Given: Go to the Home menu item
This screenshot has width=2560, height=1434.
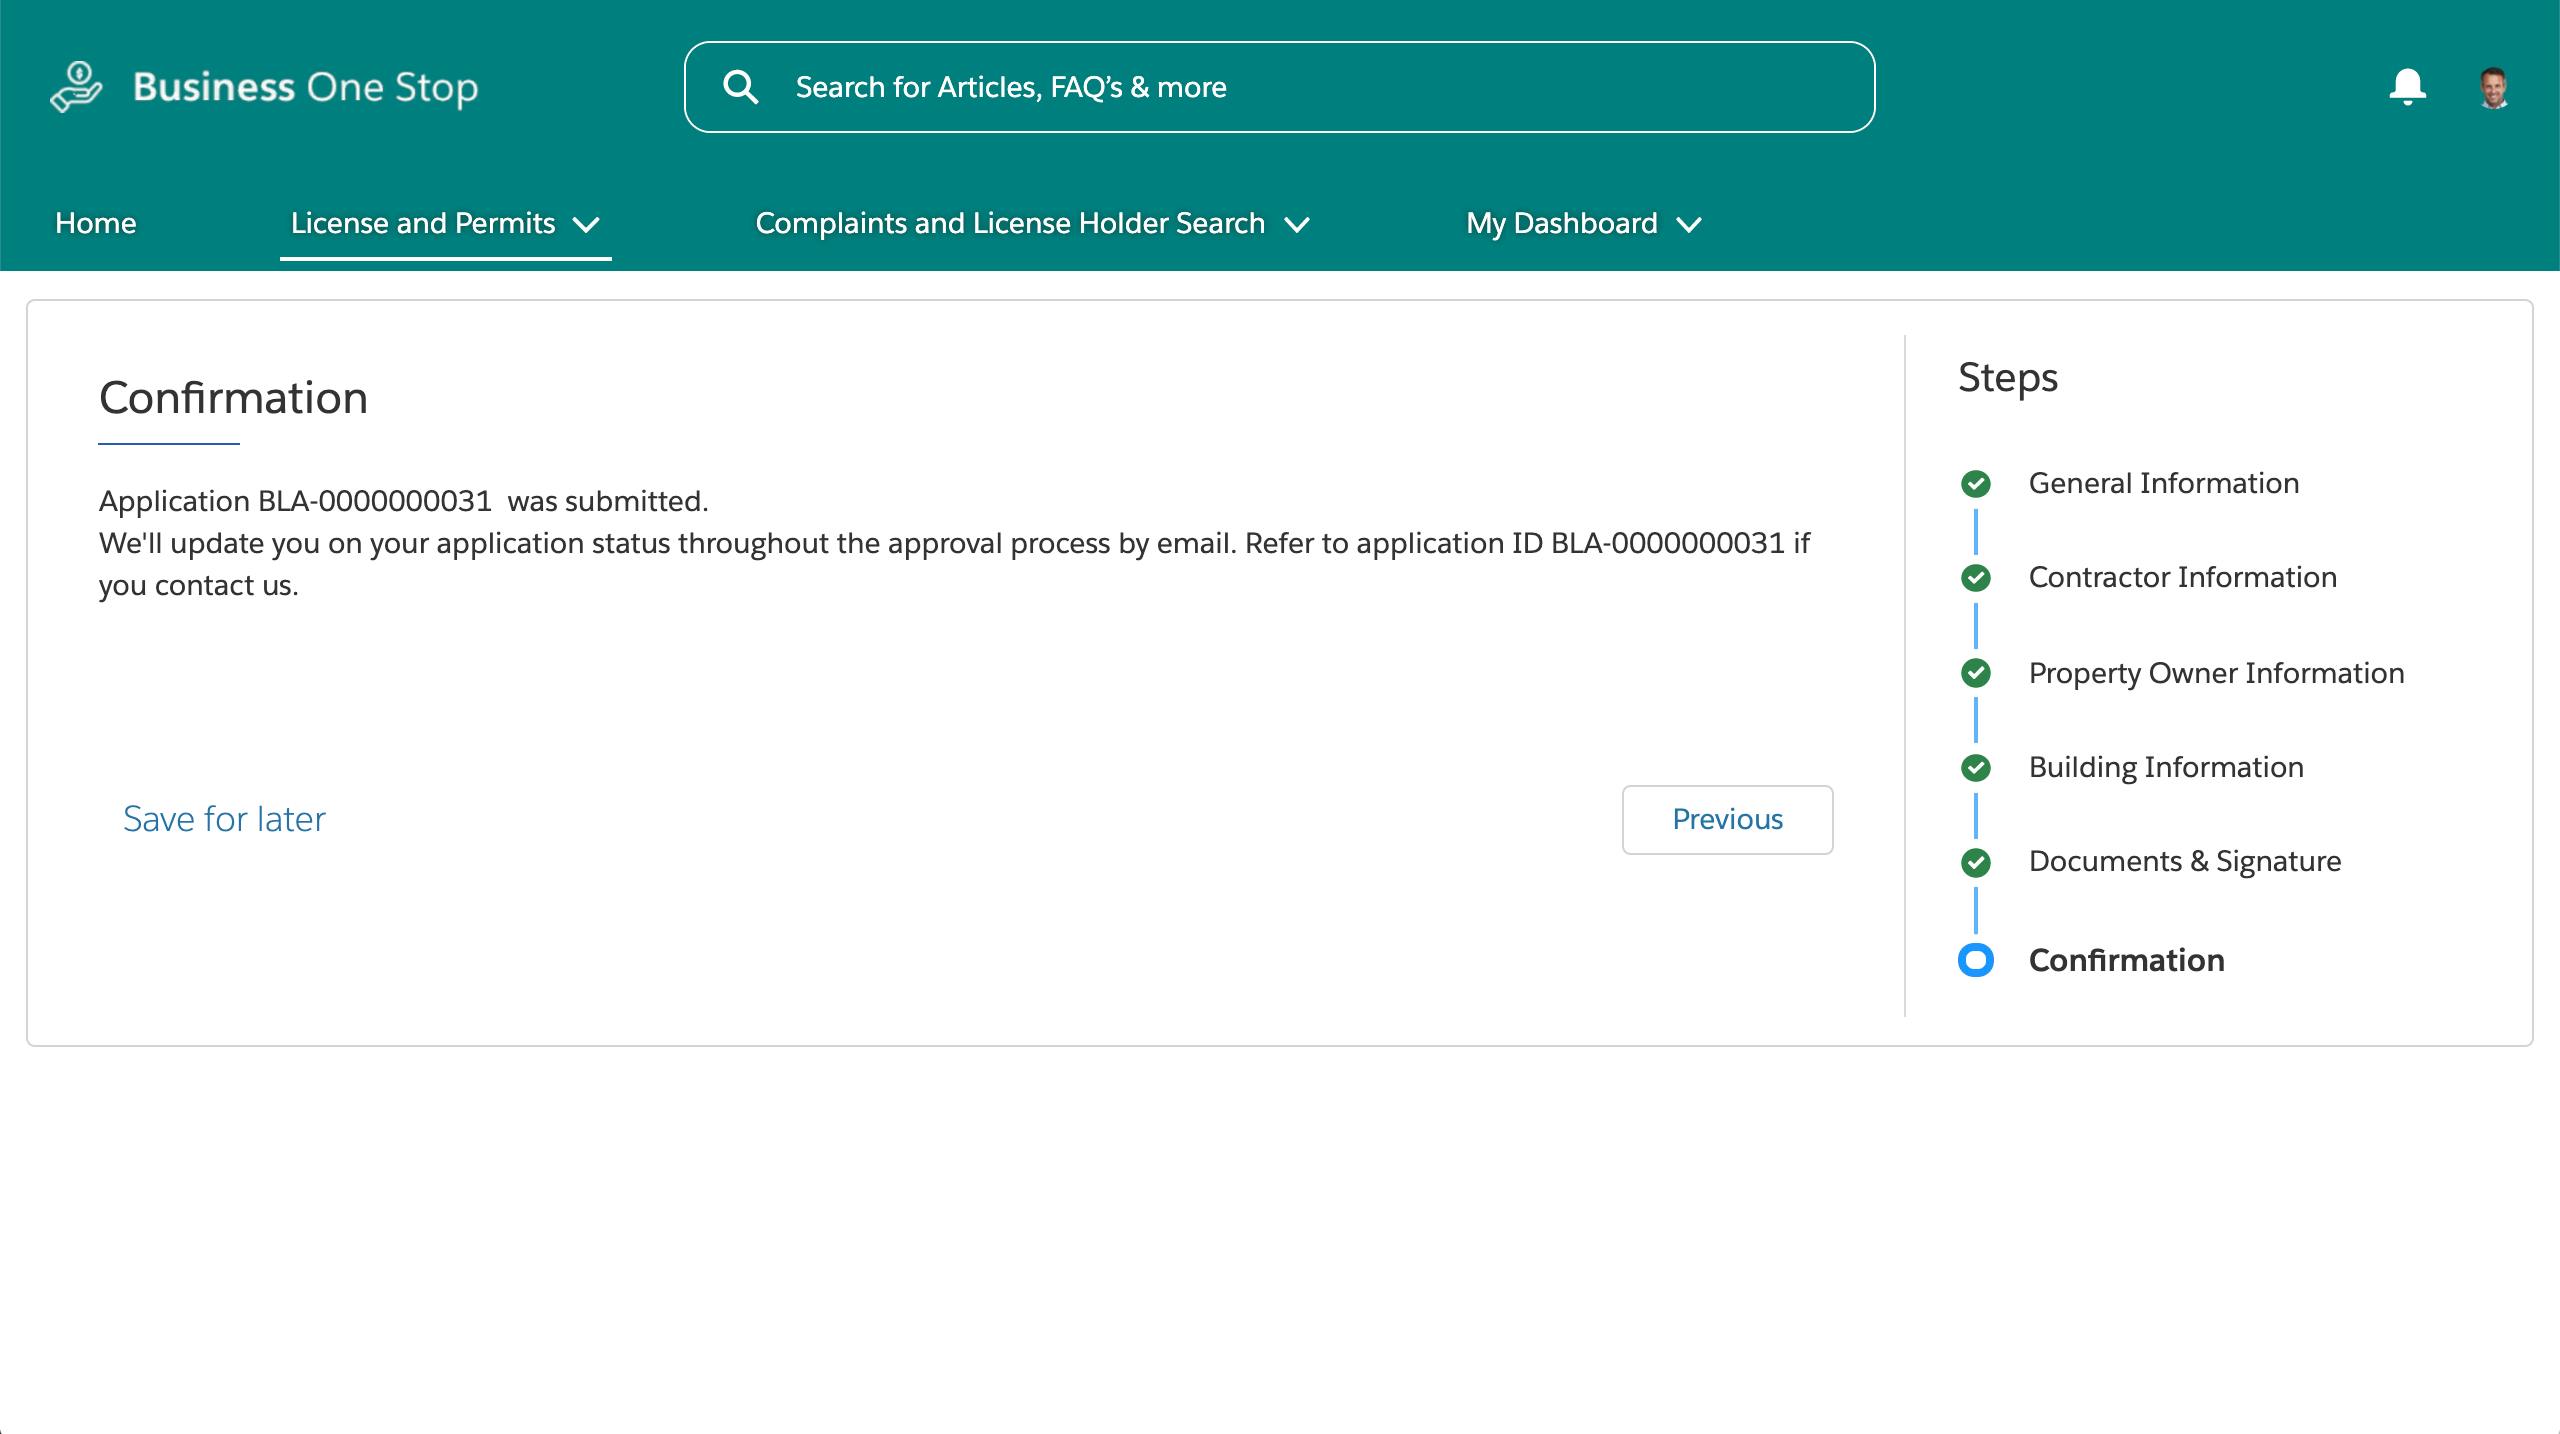Looking at the screenshot, I should (96, 223).
